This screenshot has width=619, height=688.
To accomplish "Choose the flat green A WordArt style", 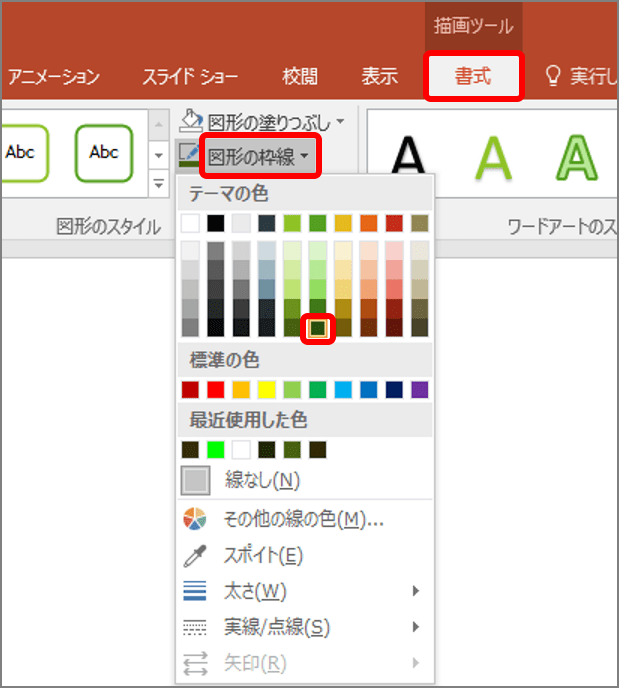I will click(x=494, y=157).
